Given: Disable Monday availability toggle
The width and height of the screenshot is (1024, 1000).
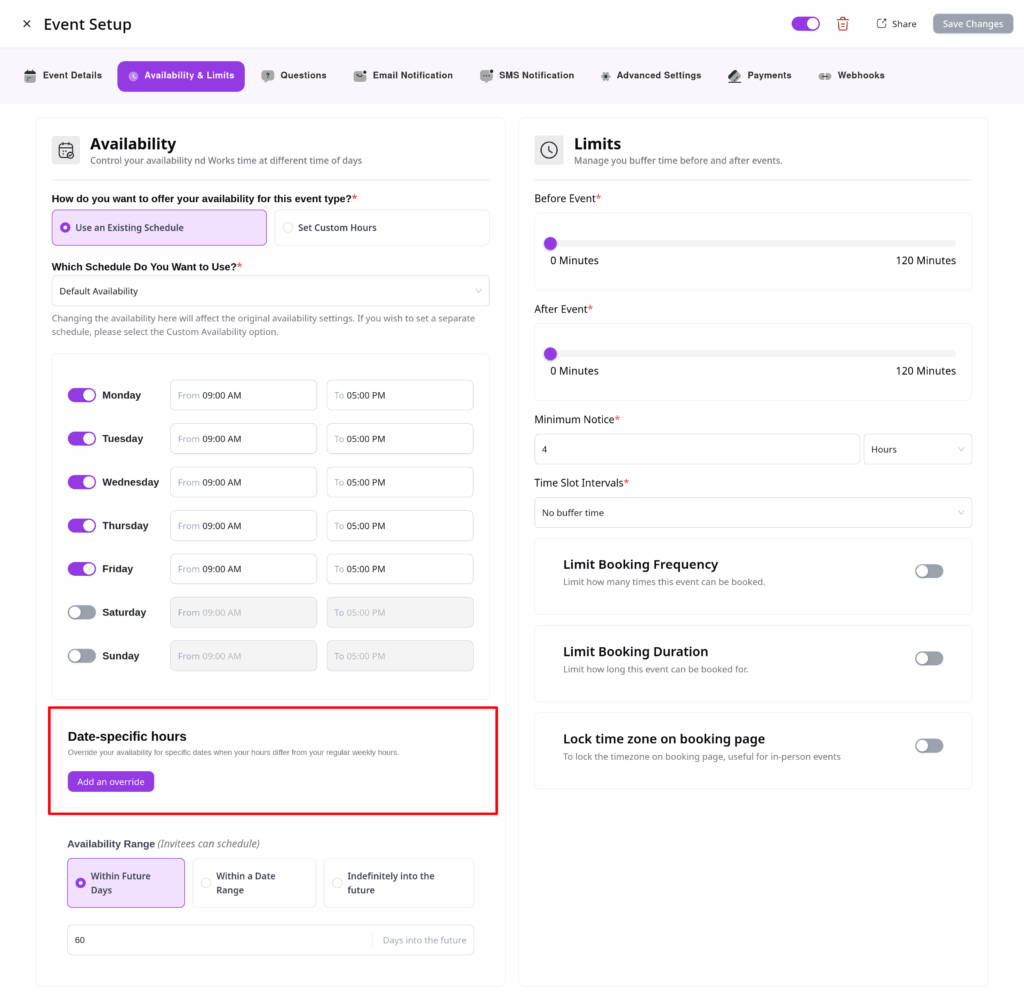Looking at the screenshot, I should (x=82, y=395).
